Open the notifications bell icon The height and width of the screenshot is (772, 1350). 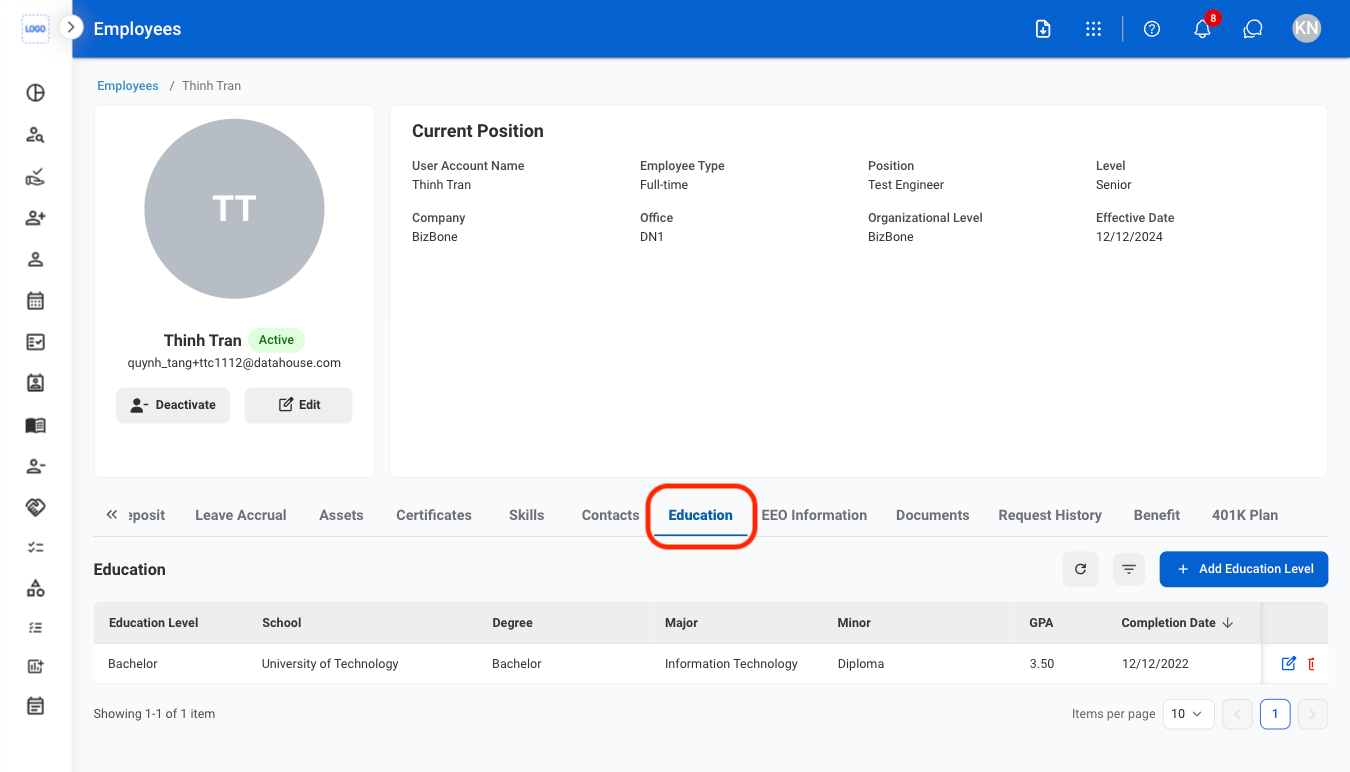pos(1202,29)
